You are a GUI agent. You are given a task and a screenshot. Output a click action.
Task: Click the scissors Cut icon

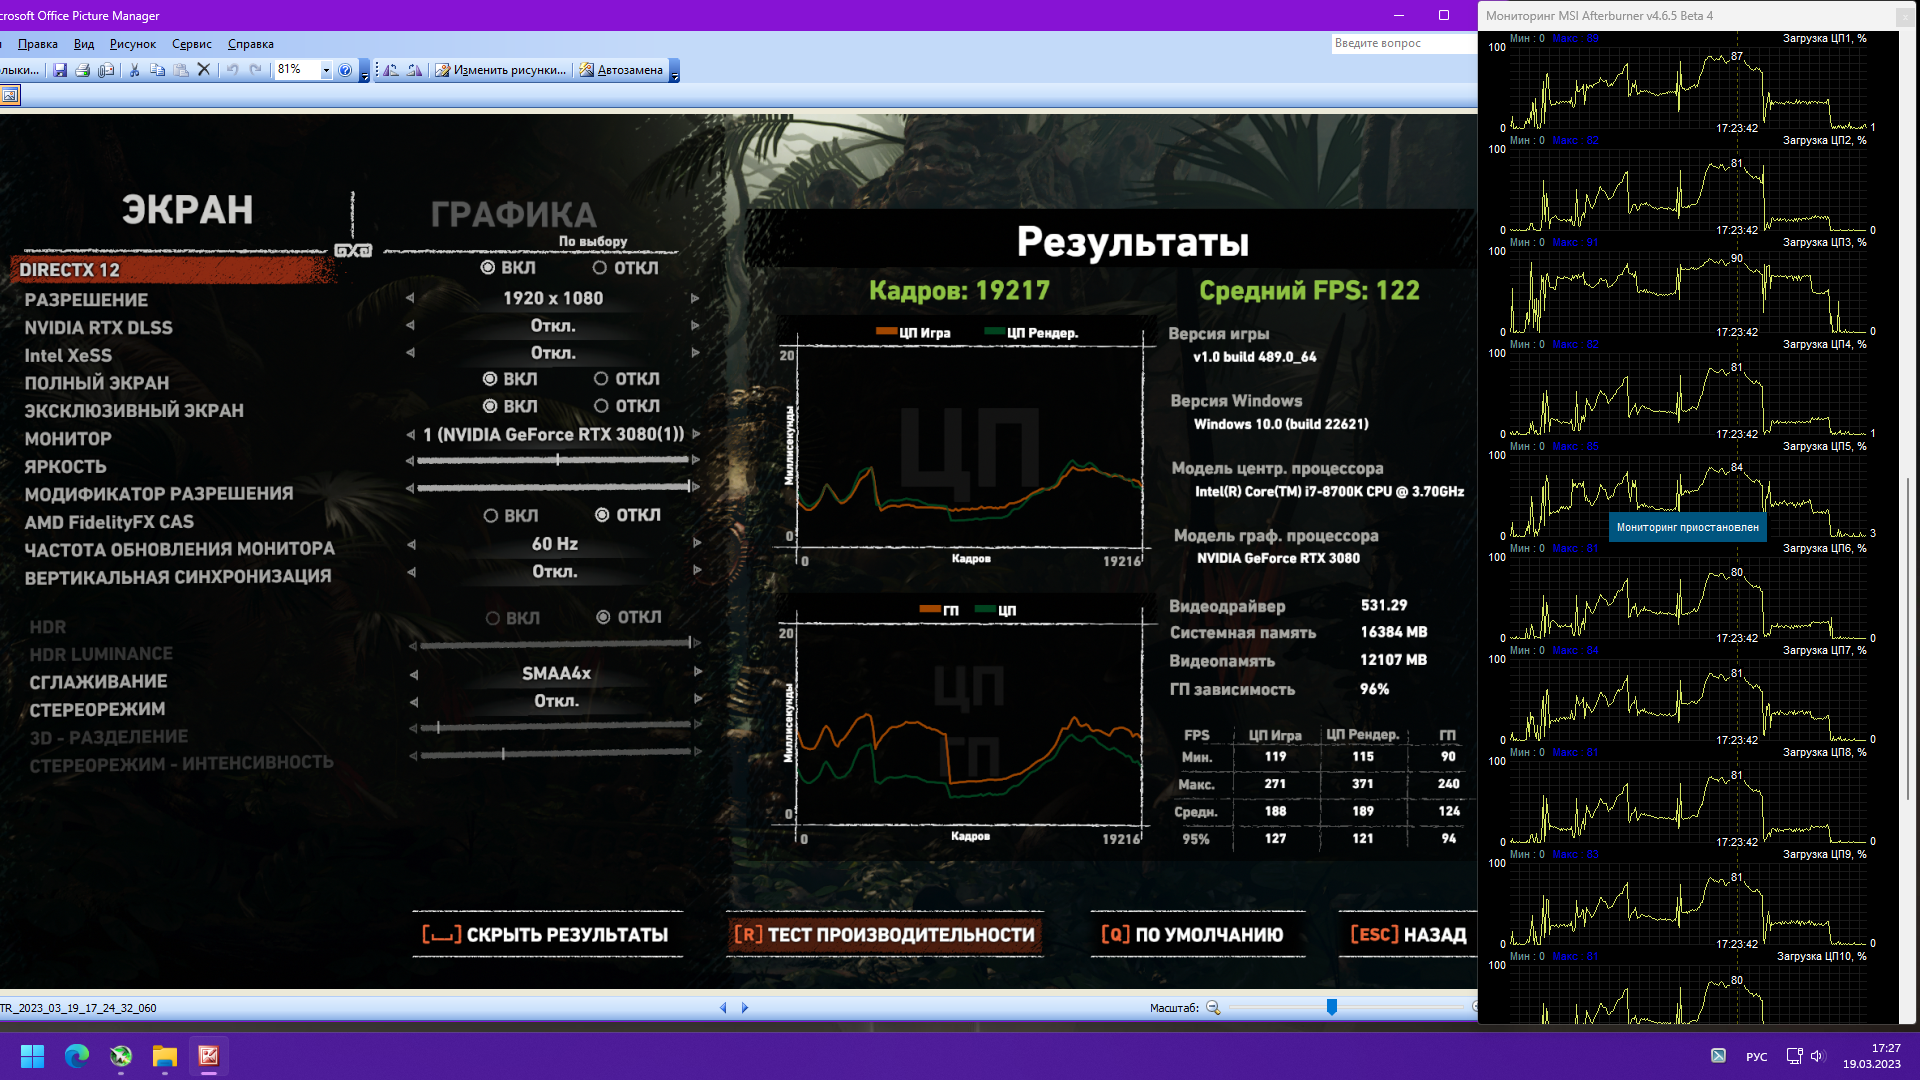[134, 70]
